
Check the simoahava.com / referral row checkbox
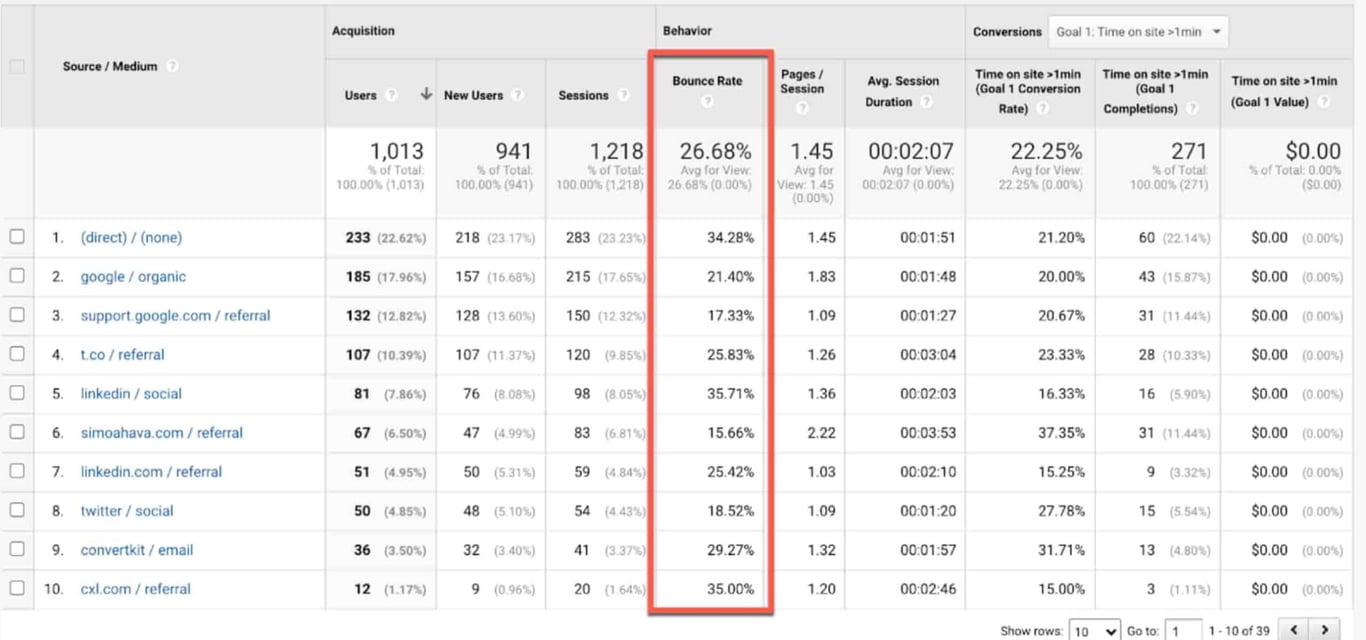[x=16, y=432]
